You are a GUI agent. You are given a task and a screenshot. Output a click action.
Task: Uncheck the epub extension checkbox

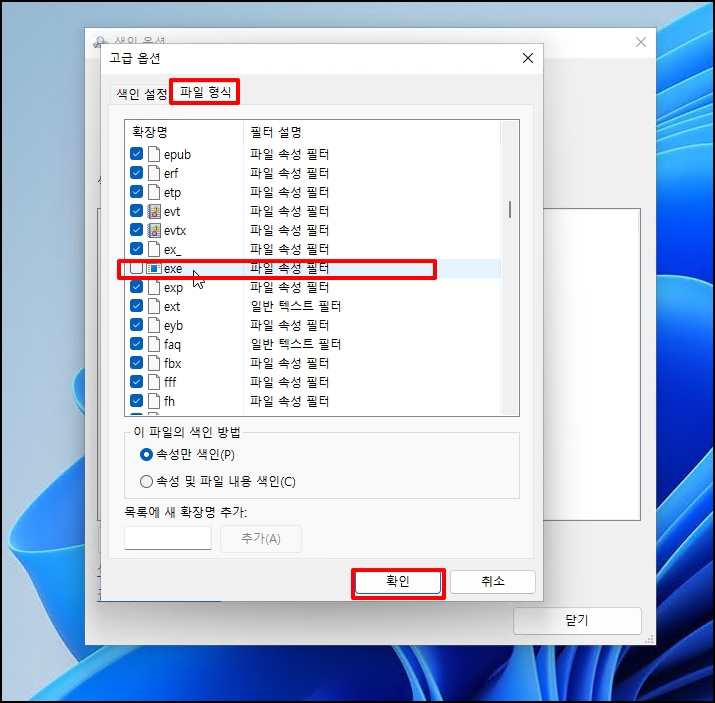click(x=136, y=154)
